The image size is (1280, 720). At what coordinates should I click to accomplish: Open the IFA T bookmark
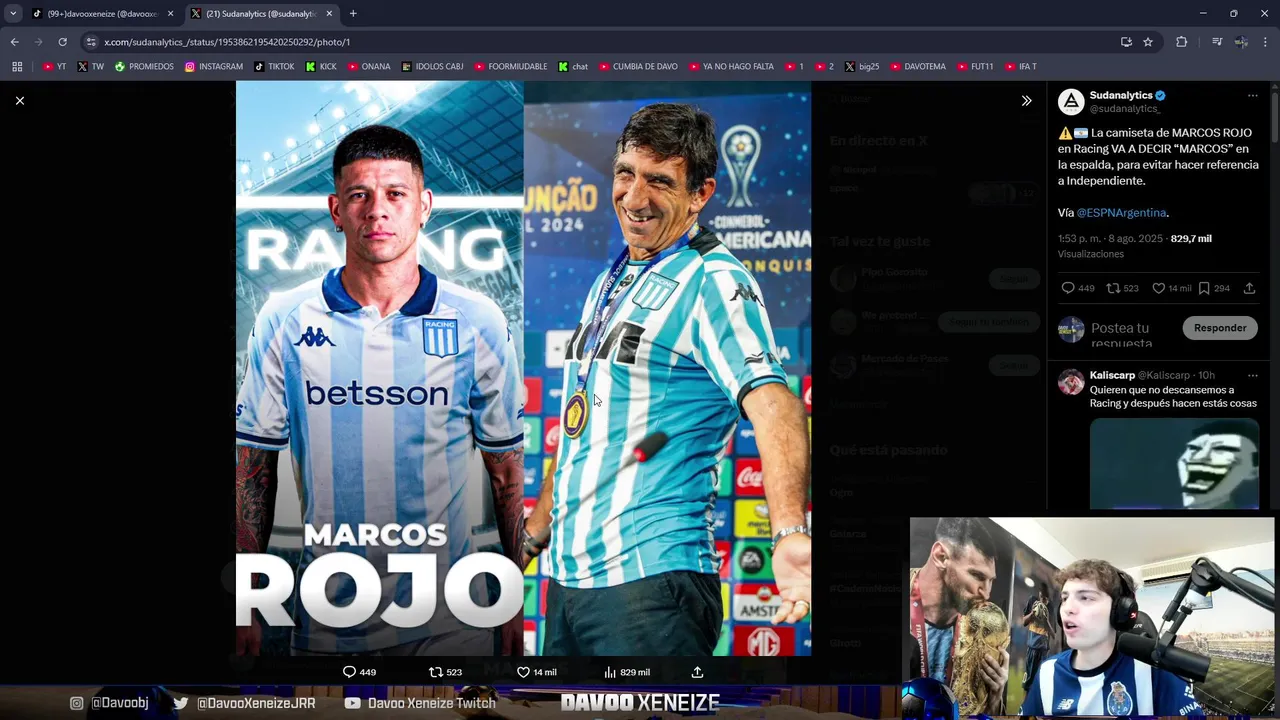tap(1020, 67)
